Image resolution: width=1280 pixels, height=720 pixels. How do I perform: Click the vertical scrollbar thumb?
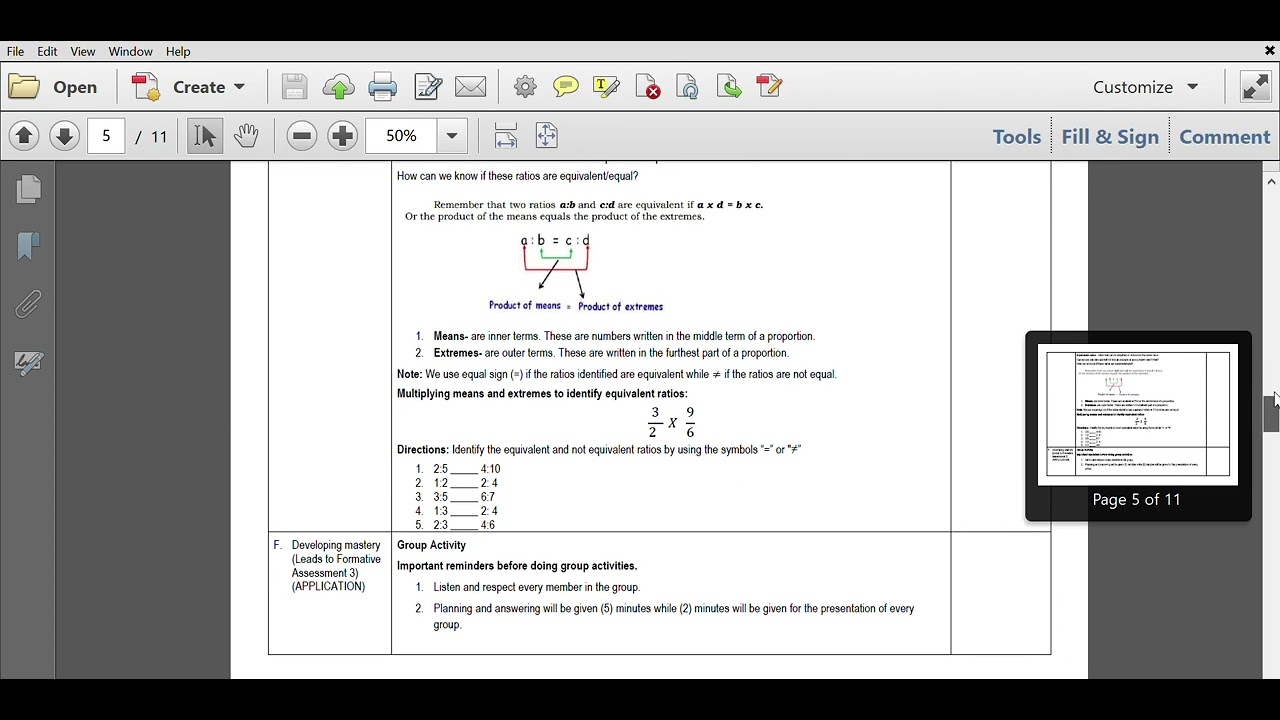coord(1271,412)
